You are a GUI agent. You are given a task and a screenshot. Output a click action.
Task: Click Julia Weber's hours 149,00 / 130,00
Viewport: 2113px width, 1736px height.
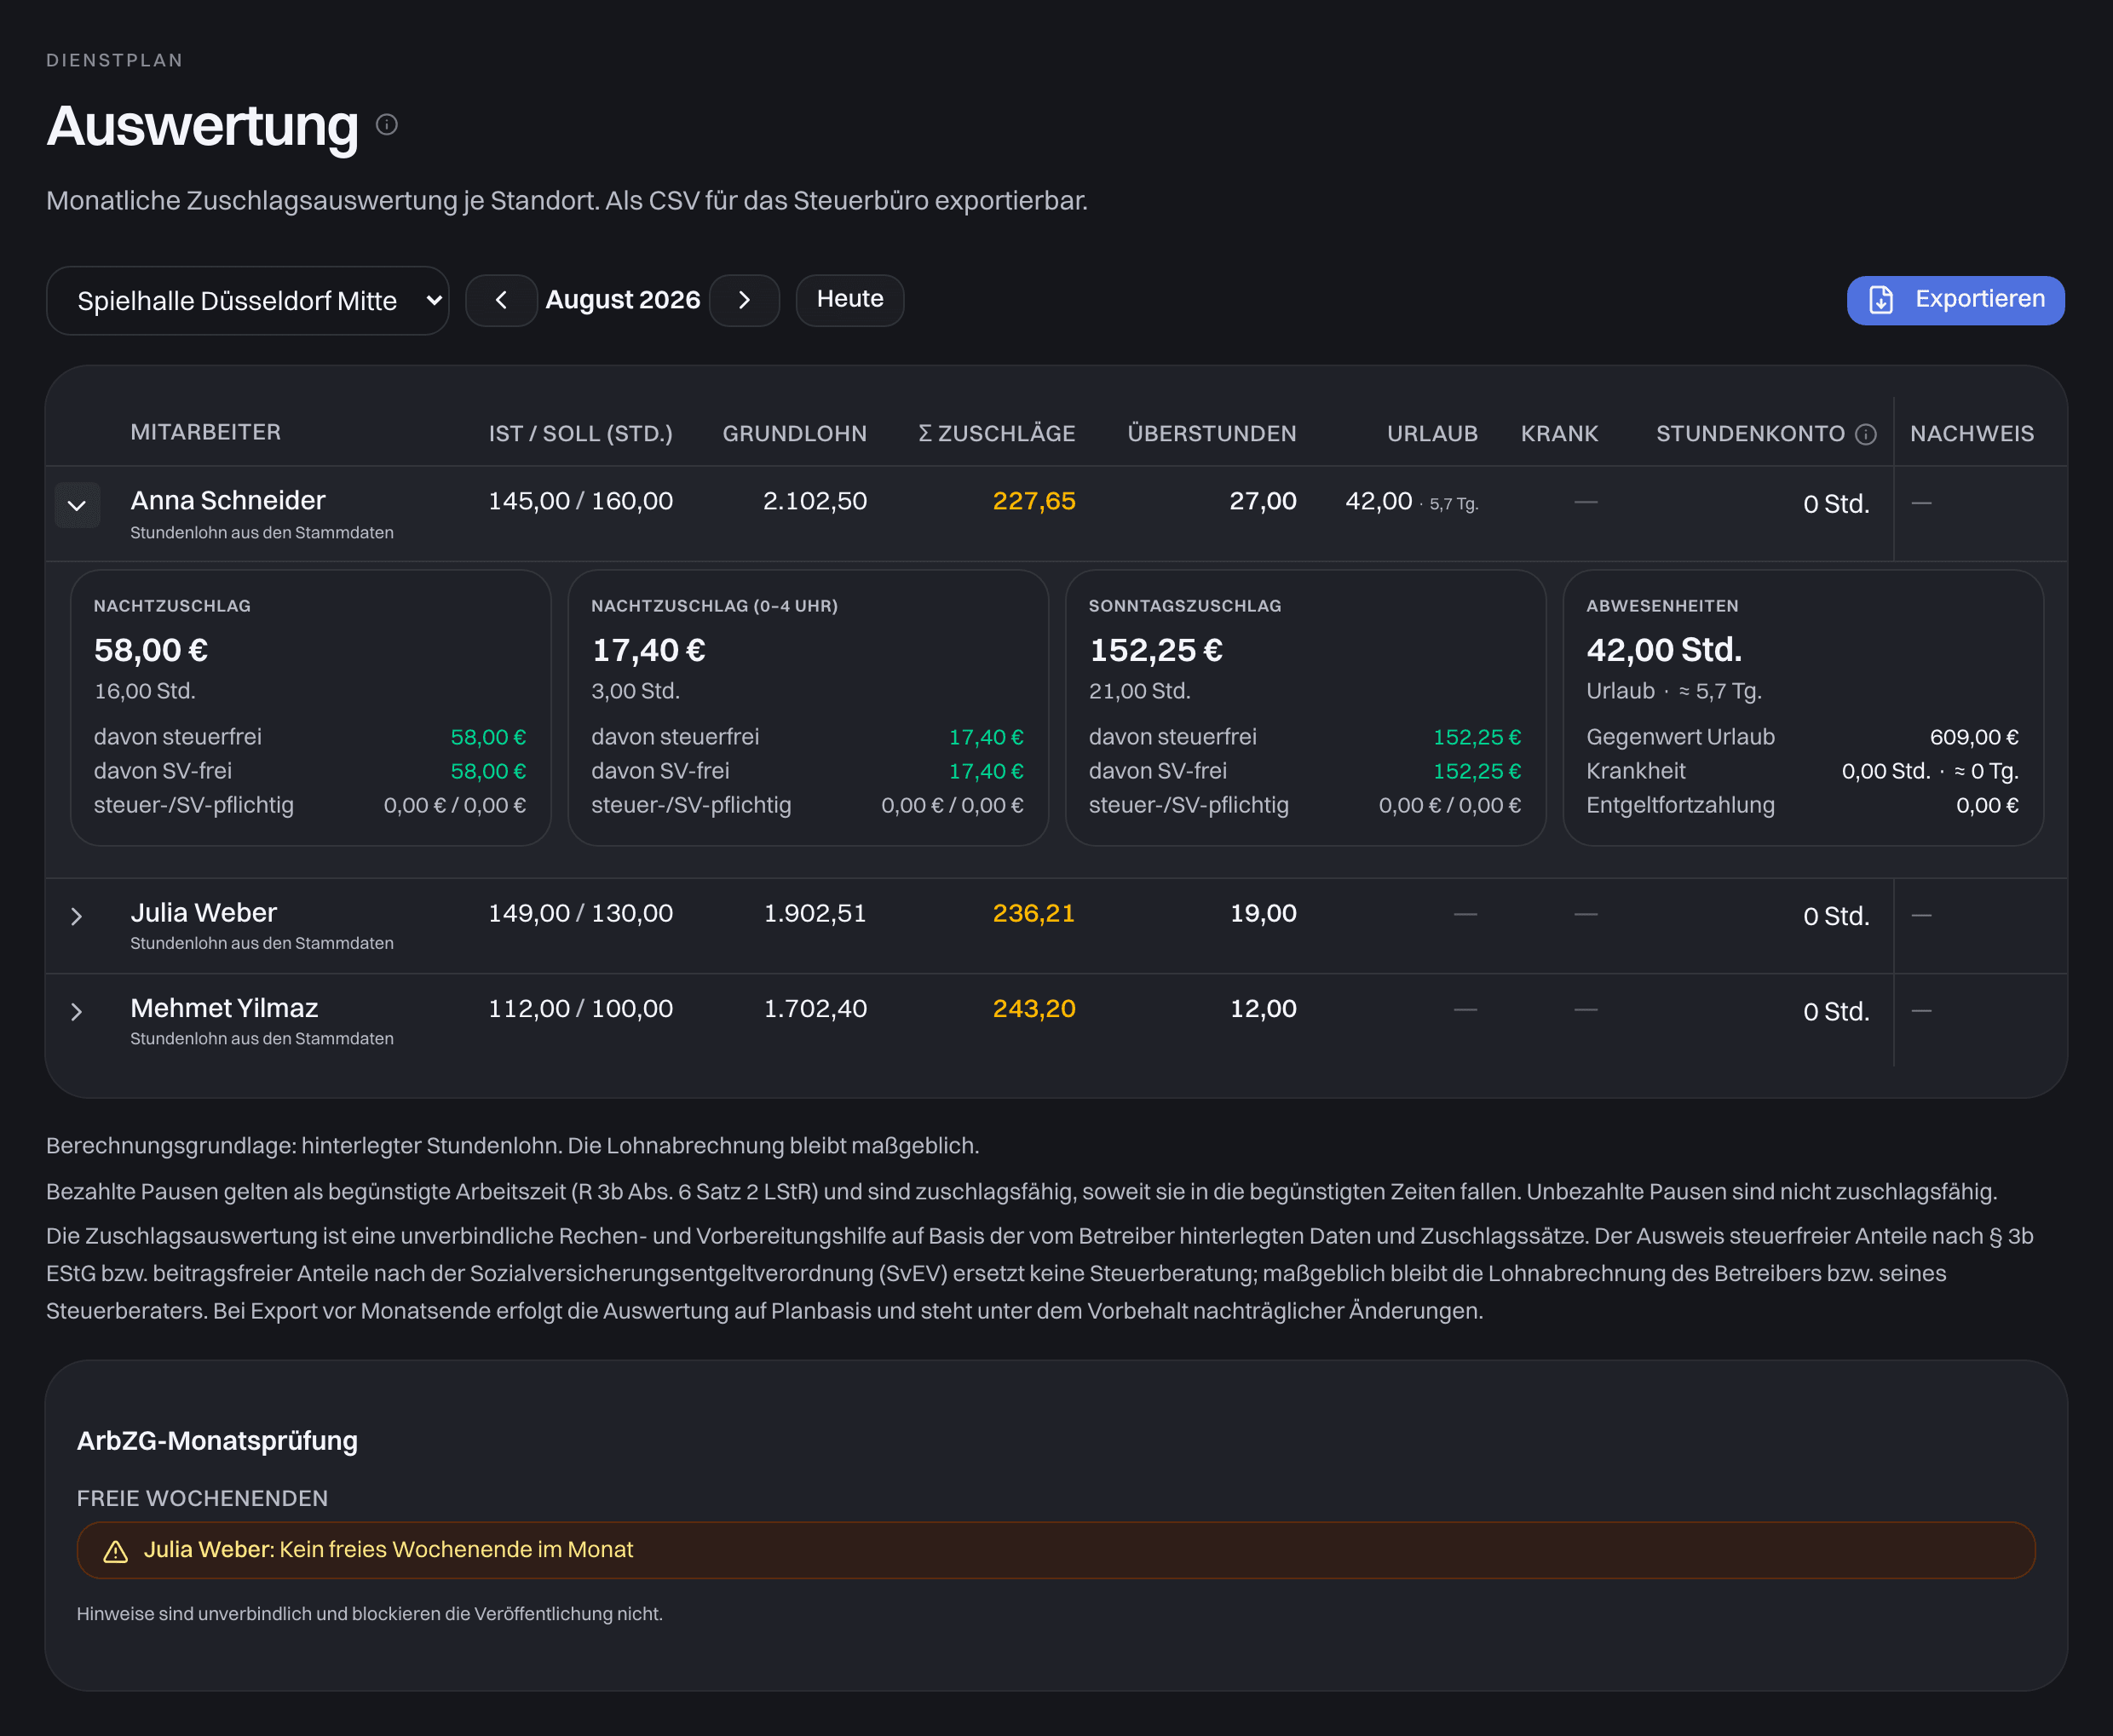[x=580, y=913]
